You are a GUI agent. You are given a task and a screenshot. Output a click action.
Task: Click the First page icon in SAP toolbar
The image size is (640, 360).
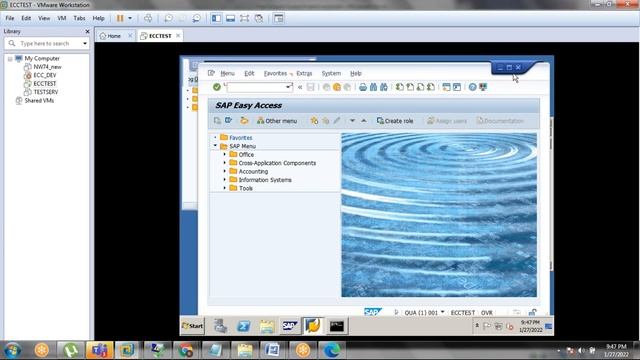(399, 87)
